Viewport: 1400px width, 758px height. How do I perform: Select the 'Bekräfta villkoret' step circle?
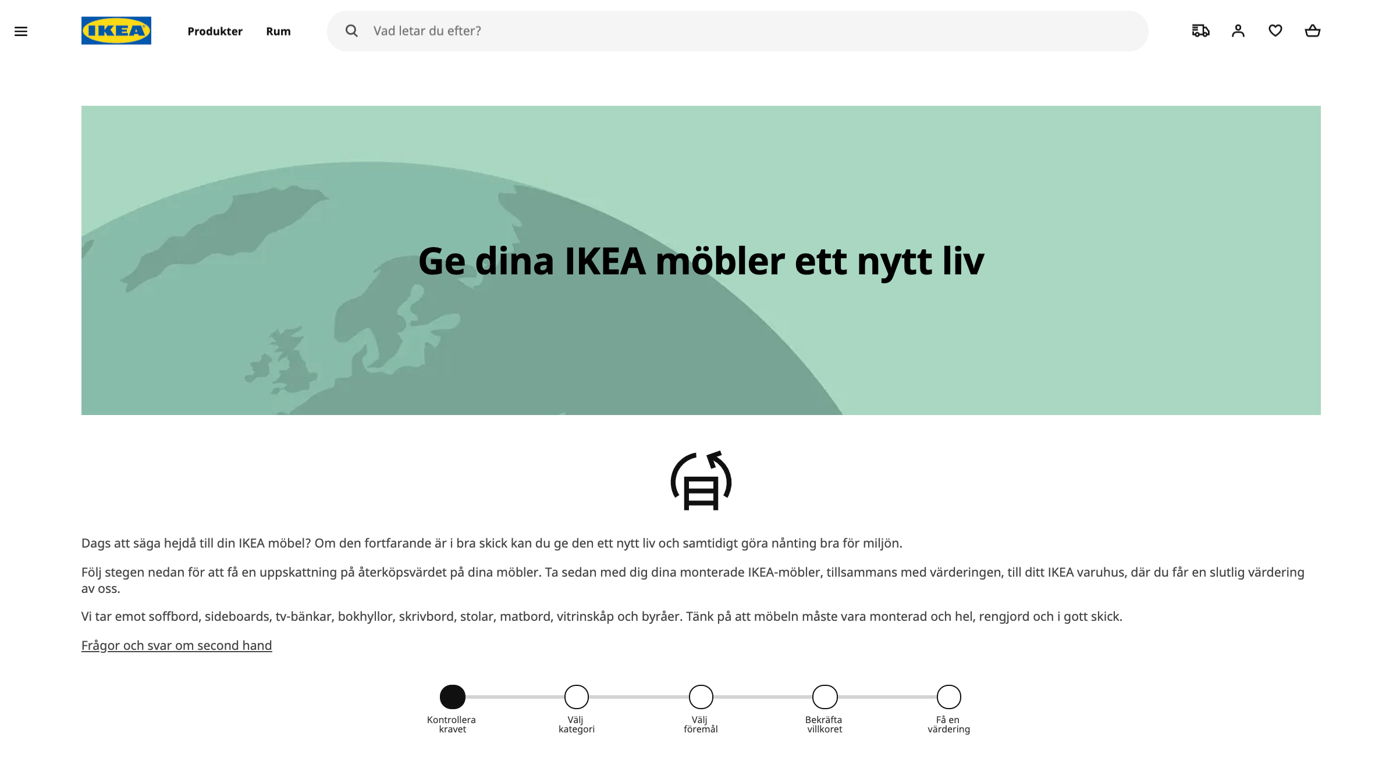(x=825, y=696)
